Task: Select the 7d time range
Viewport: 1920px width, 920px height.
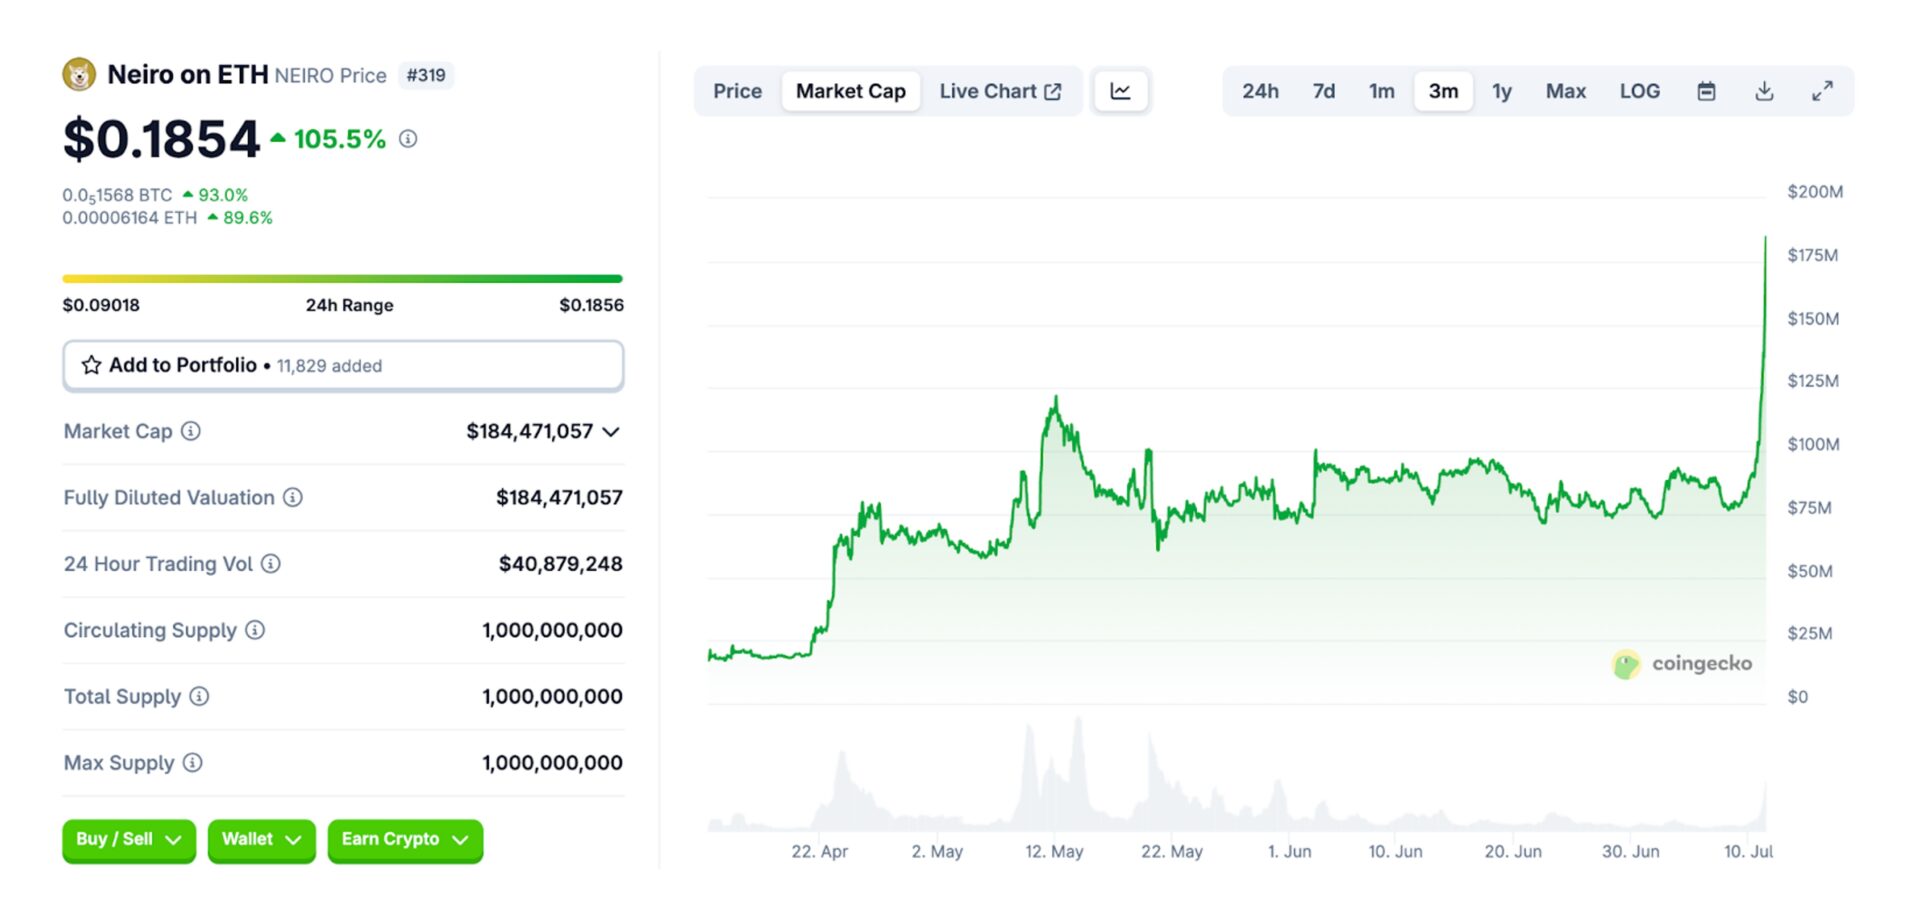Action: point(1324,91)
